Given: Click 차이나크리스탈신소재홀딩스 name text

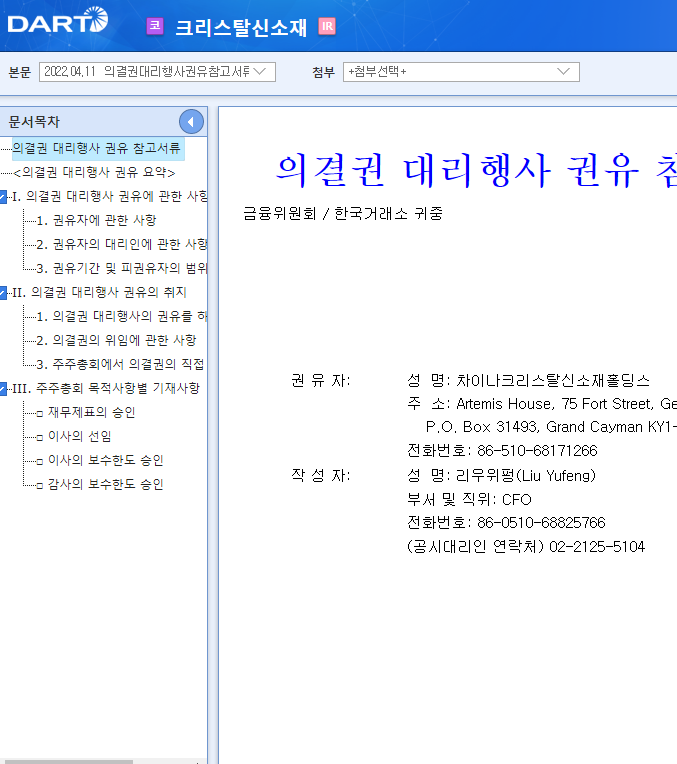Looking at the screenshot, I should pyautogui.click(x=553, y=381).
